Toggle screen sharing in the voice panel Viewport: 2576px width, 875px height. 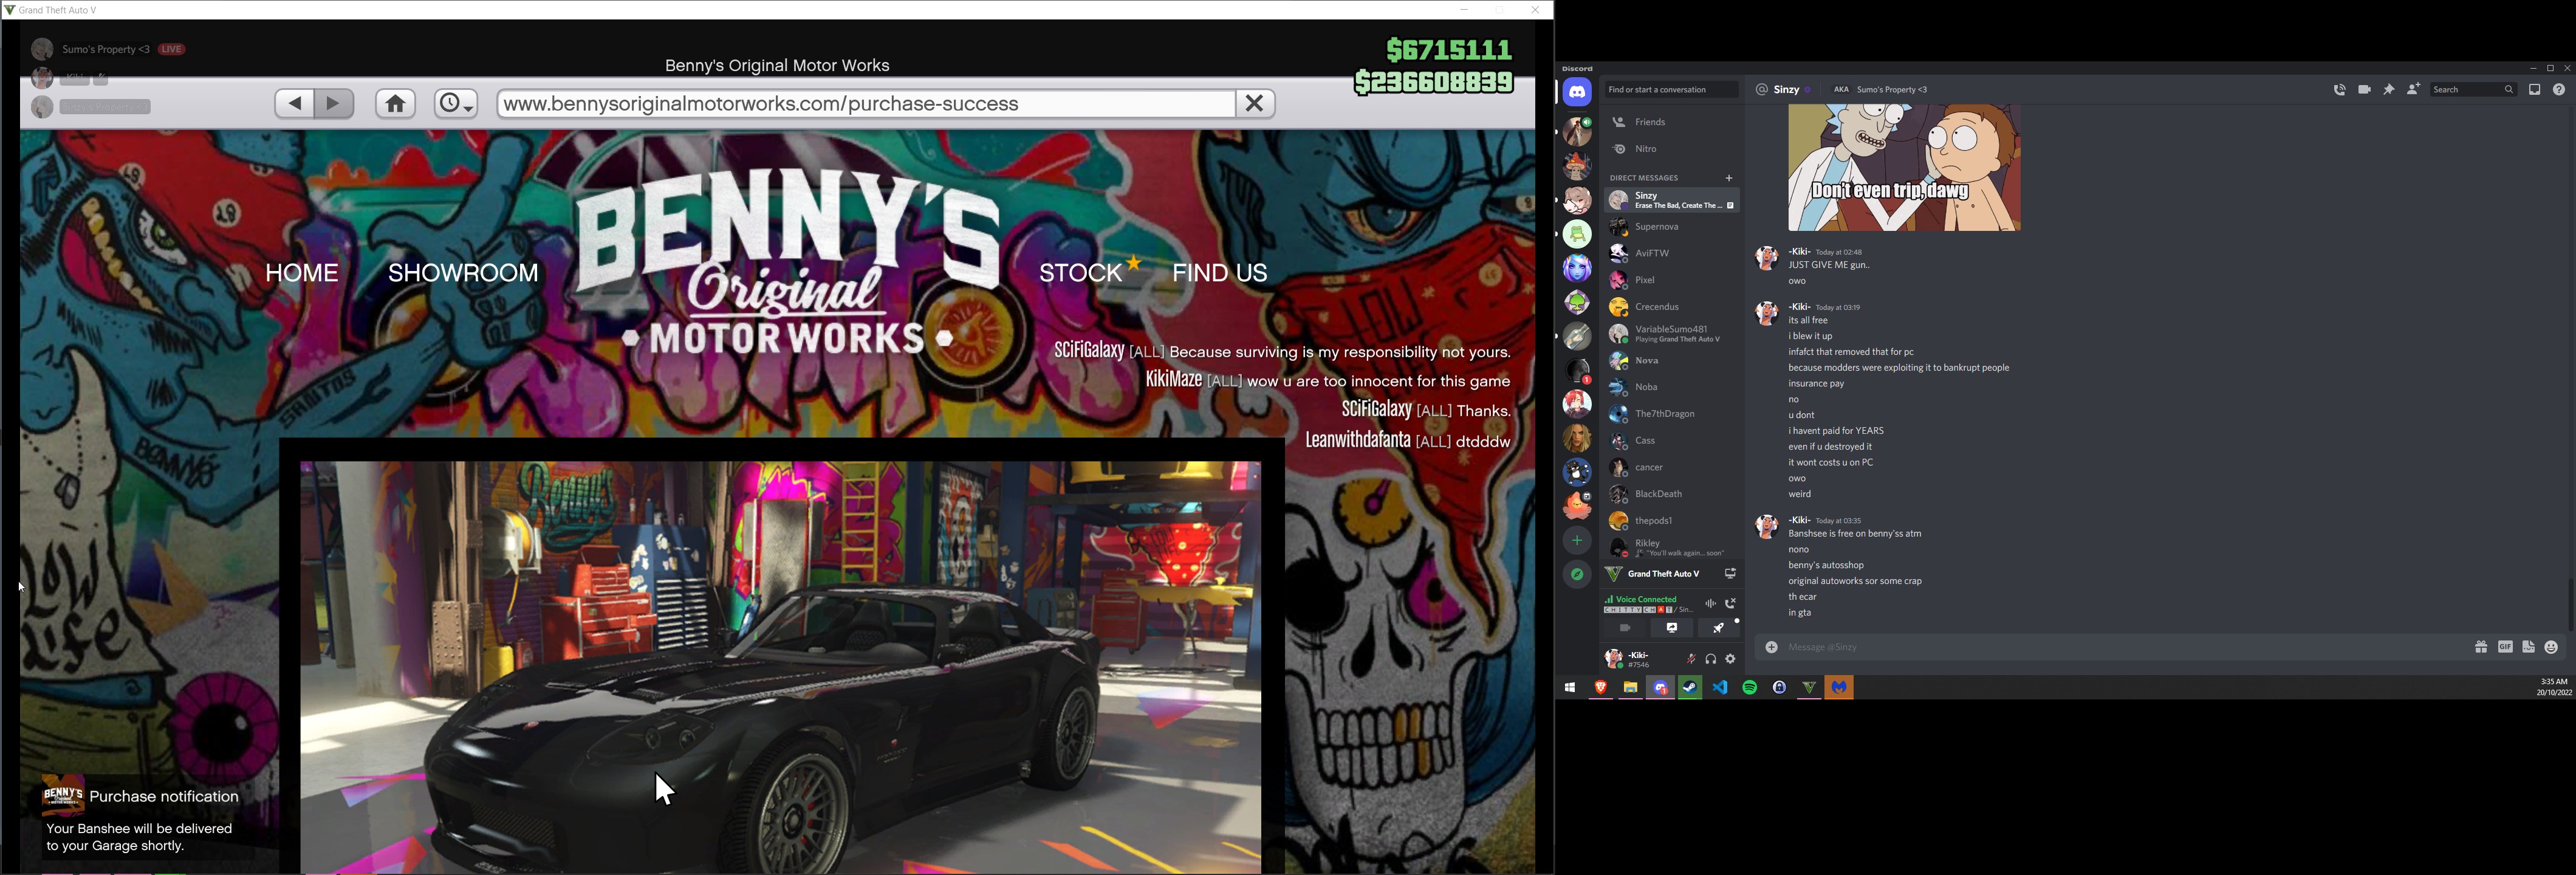pos(1671,628)
